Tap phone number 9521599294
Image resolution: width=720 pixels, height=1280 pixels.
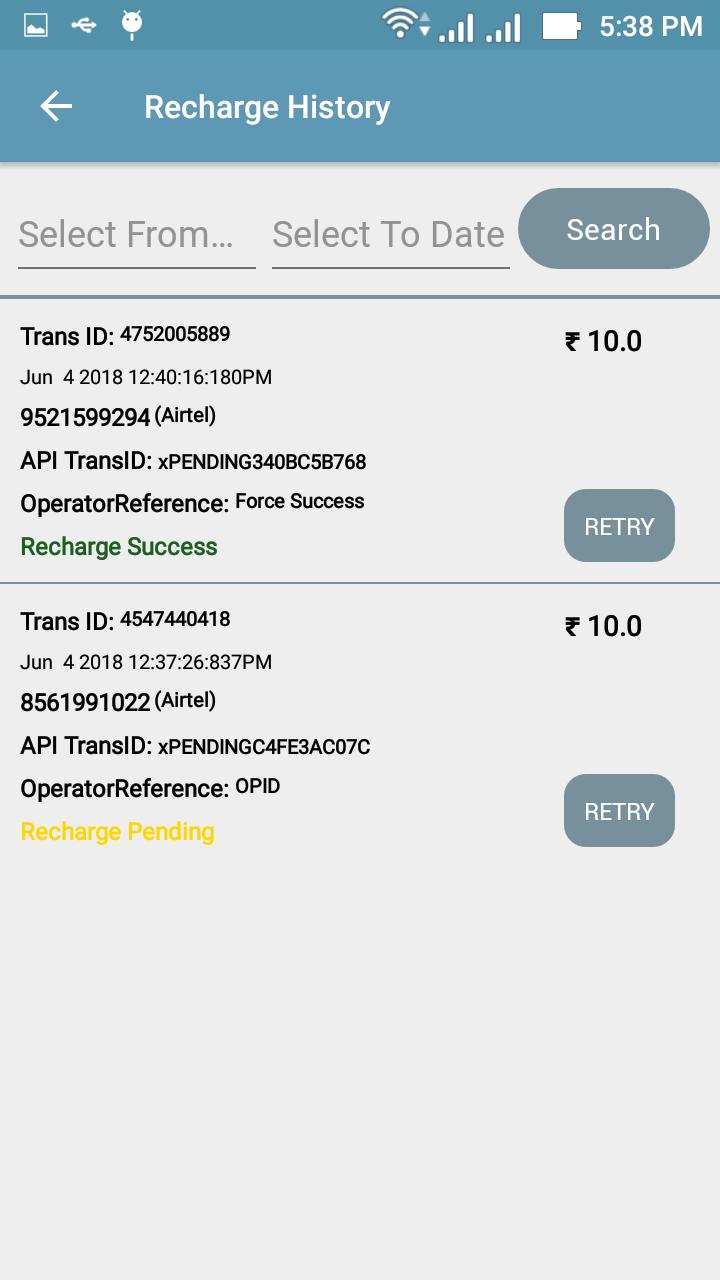pyautogui.click(x=85, y=417)
